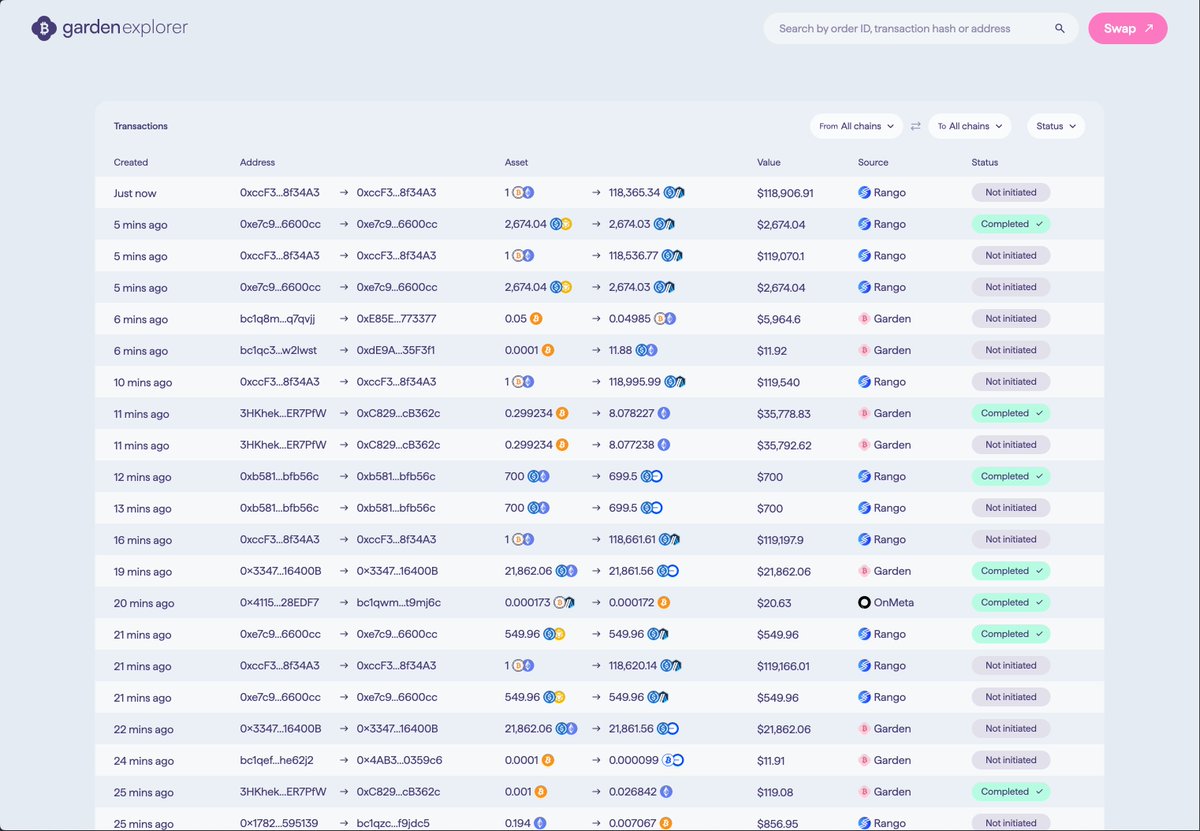This screenshot has height=831, width=1200.
Task: Click the OnMeta source icon
Action: tap(865, 603)
